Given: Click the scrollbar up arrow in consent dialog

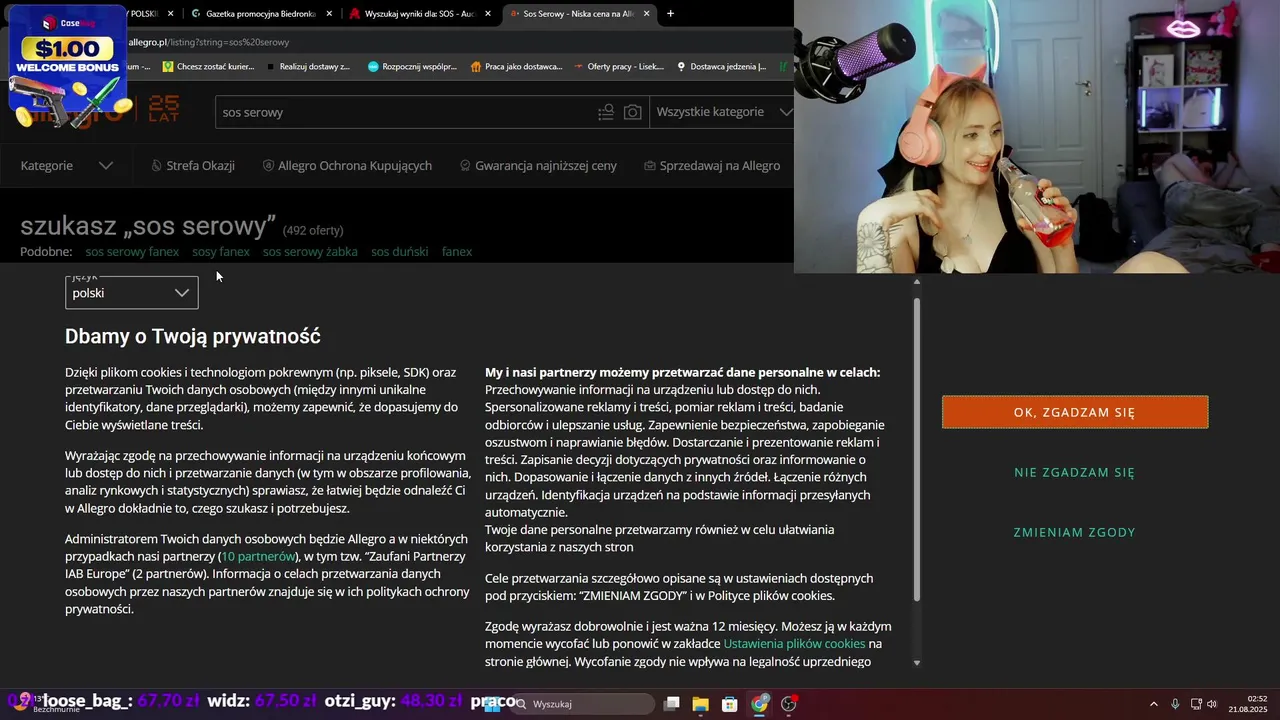Looking at the screenshot, I should pyautogui.click(x=917, y=281).
